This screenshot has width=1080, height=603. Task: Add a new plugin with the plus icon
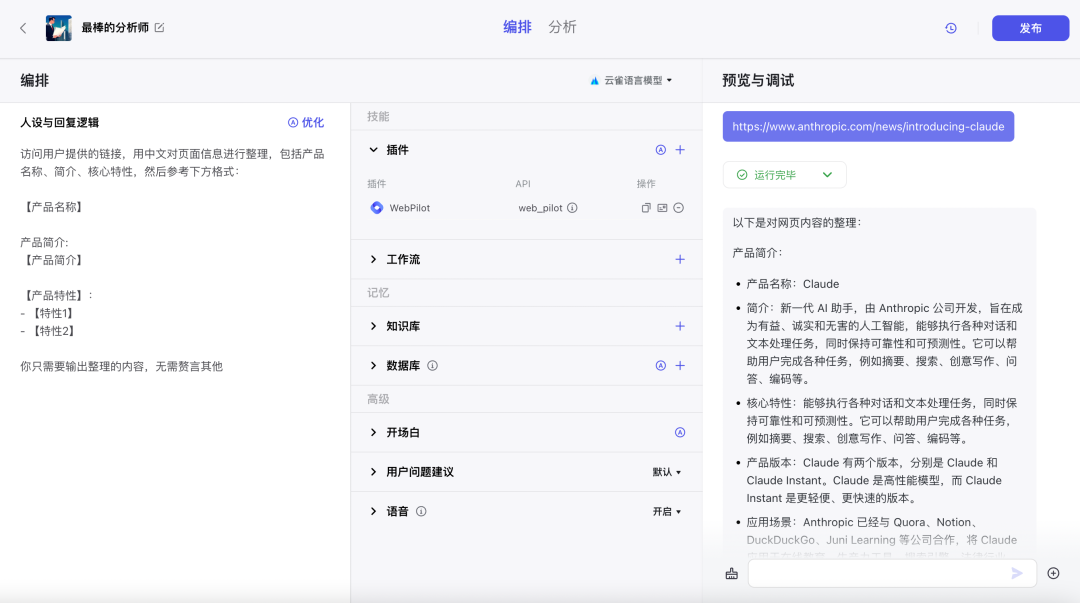point(680,150)
